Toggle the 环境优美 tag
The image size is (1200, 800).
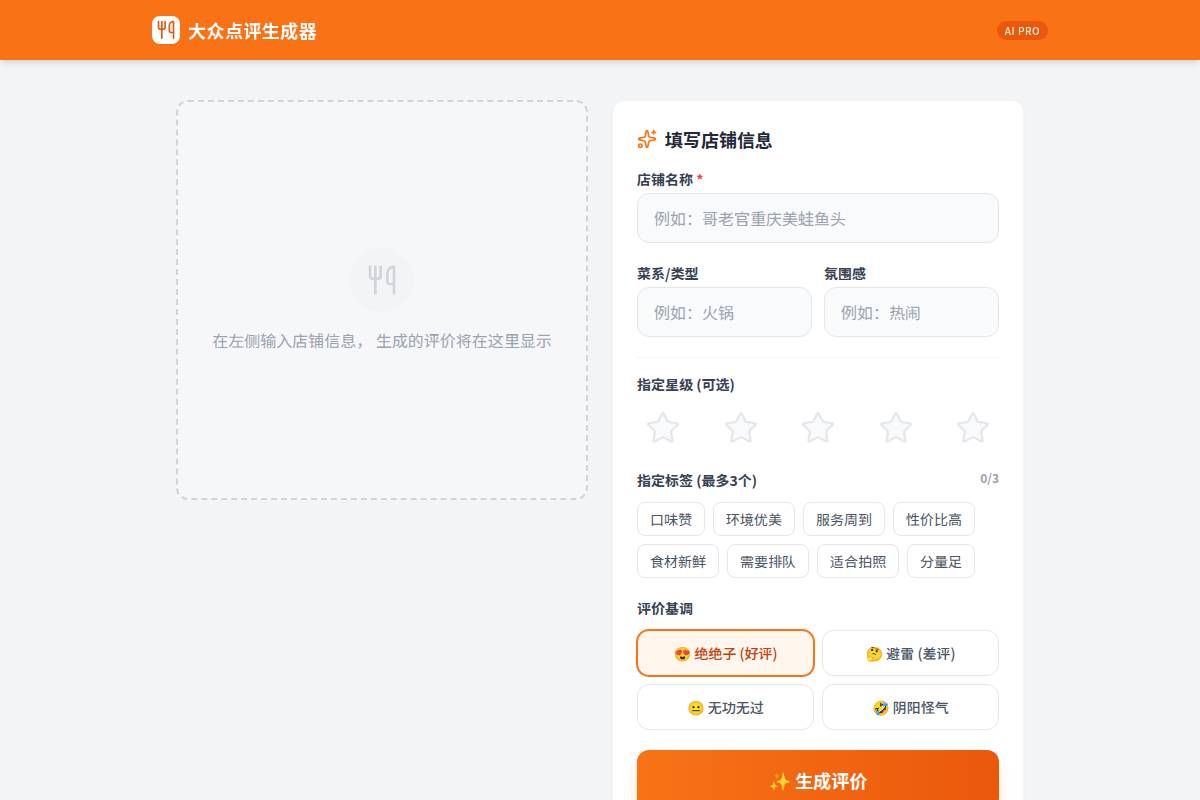[x=754, y=519]
